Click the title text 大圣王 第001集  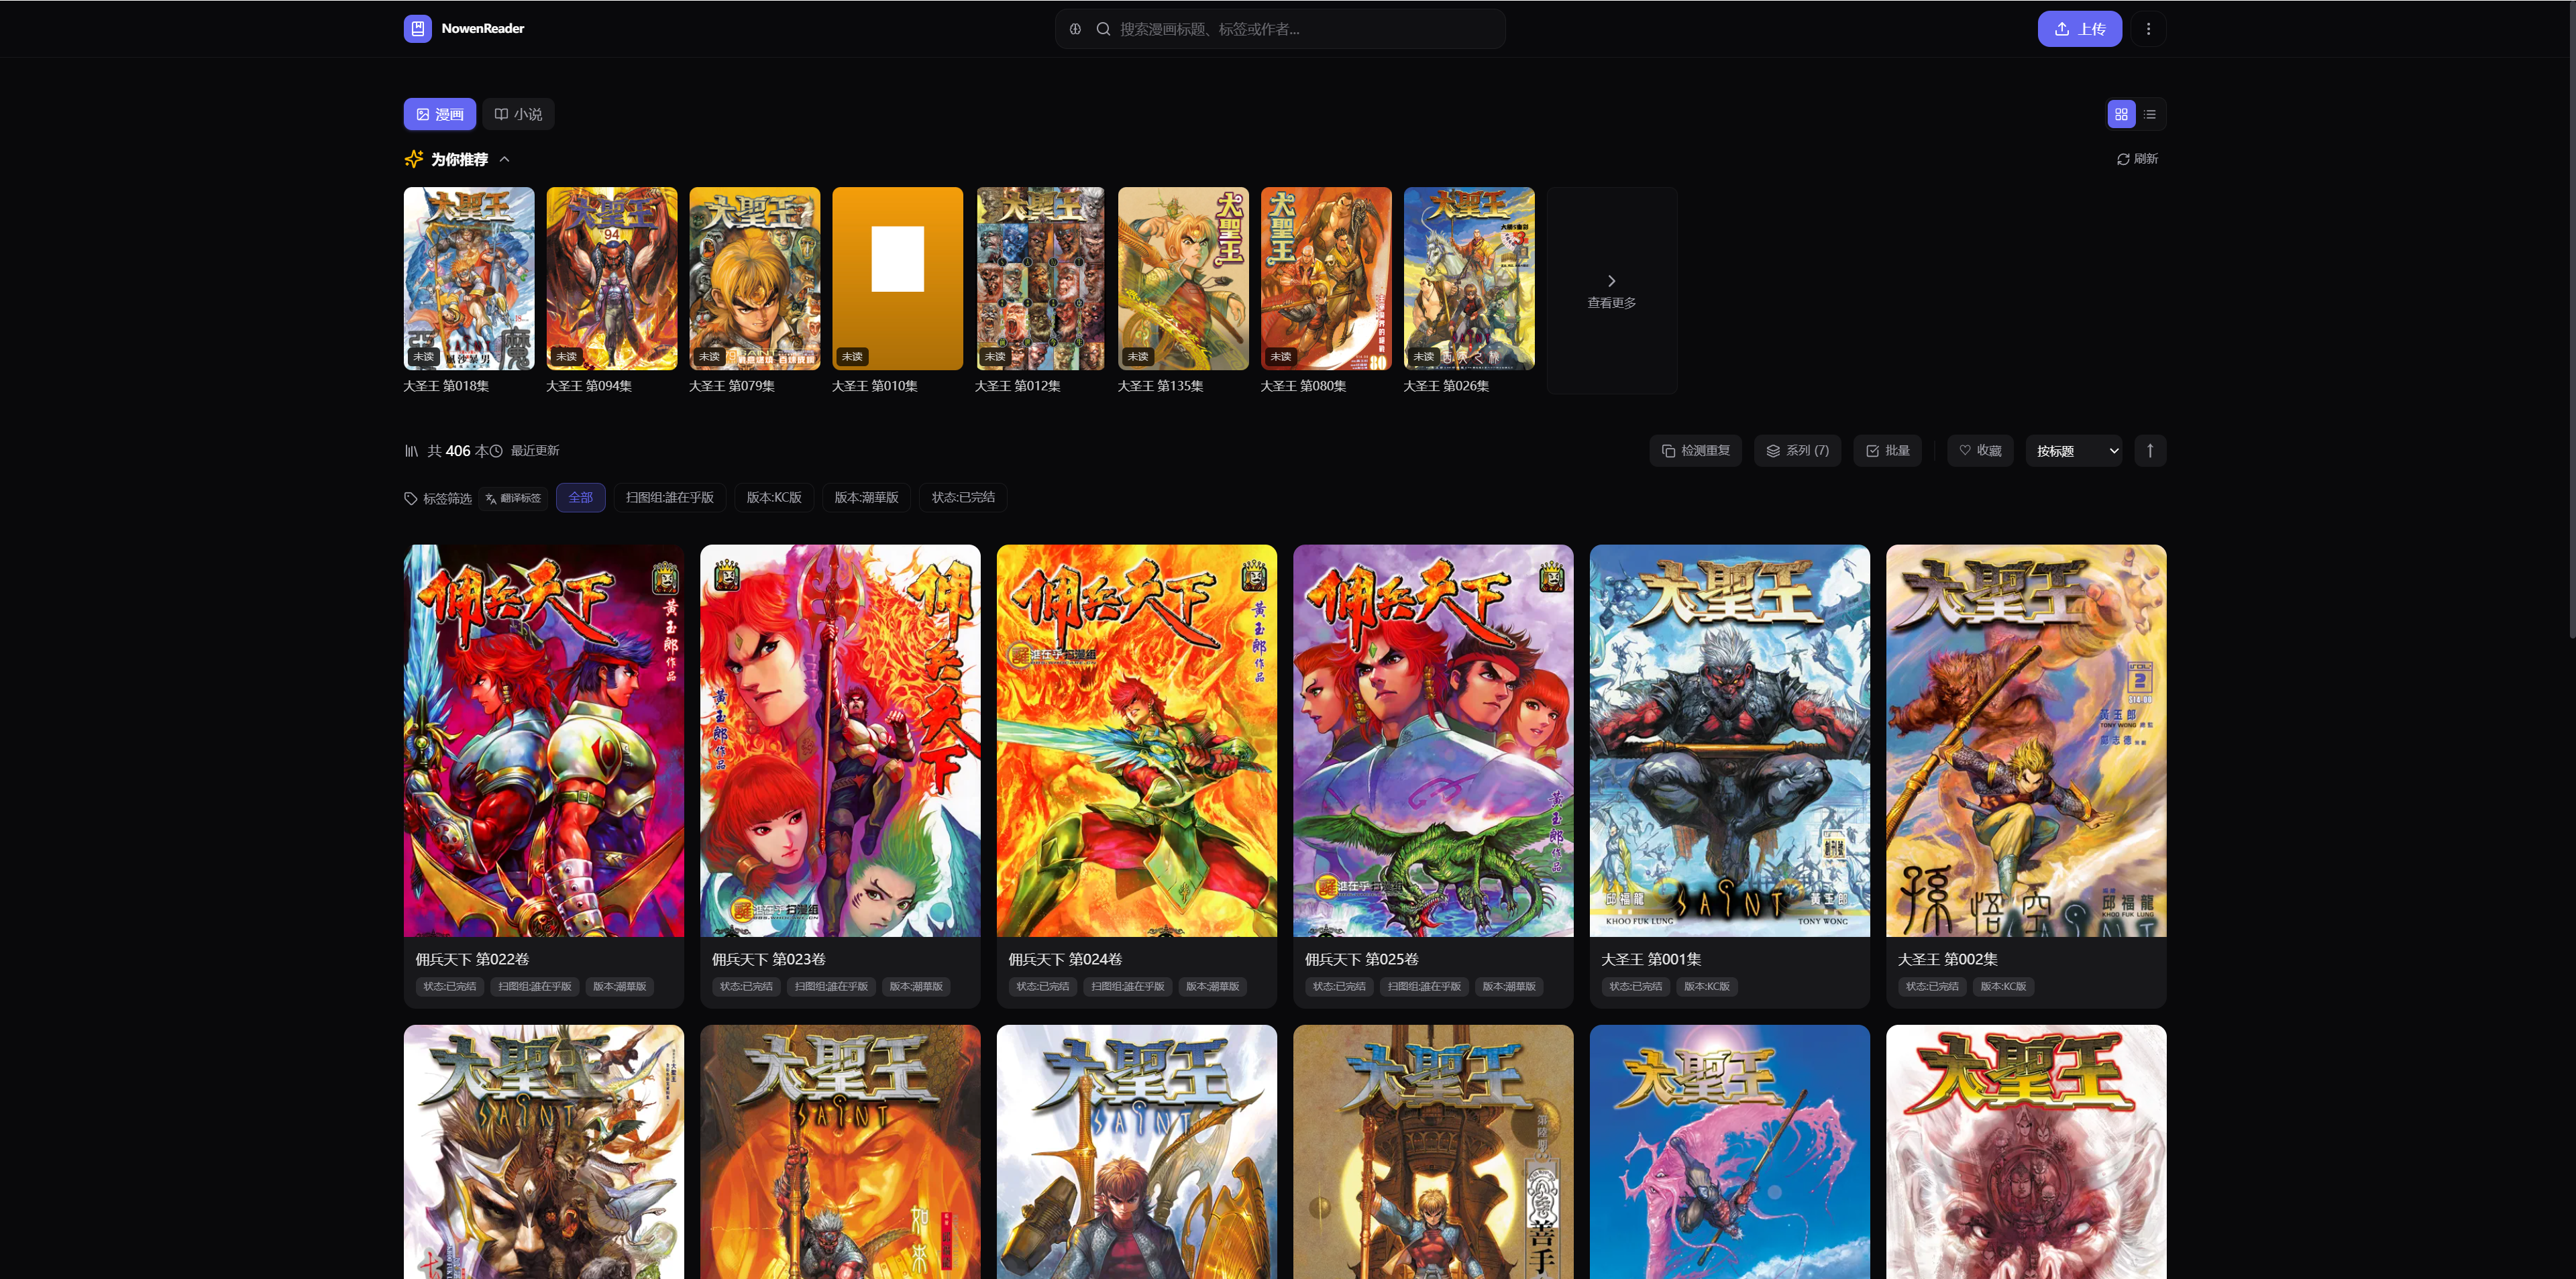click(x=1651, y=960)
